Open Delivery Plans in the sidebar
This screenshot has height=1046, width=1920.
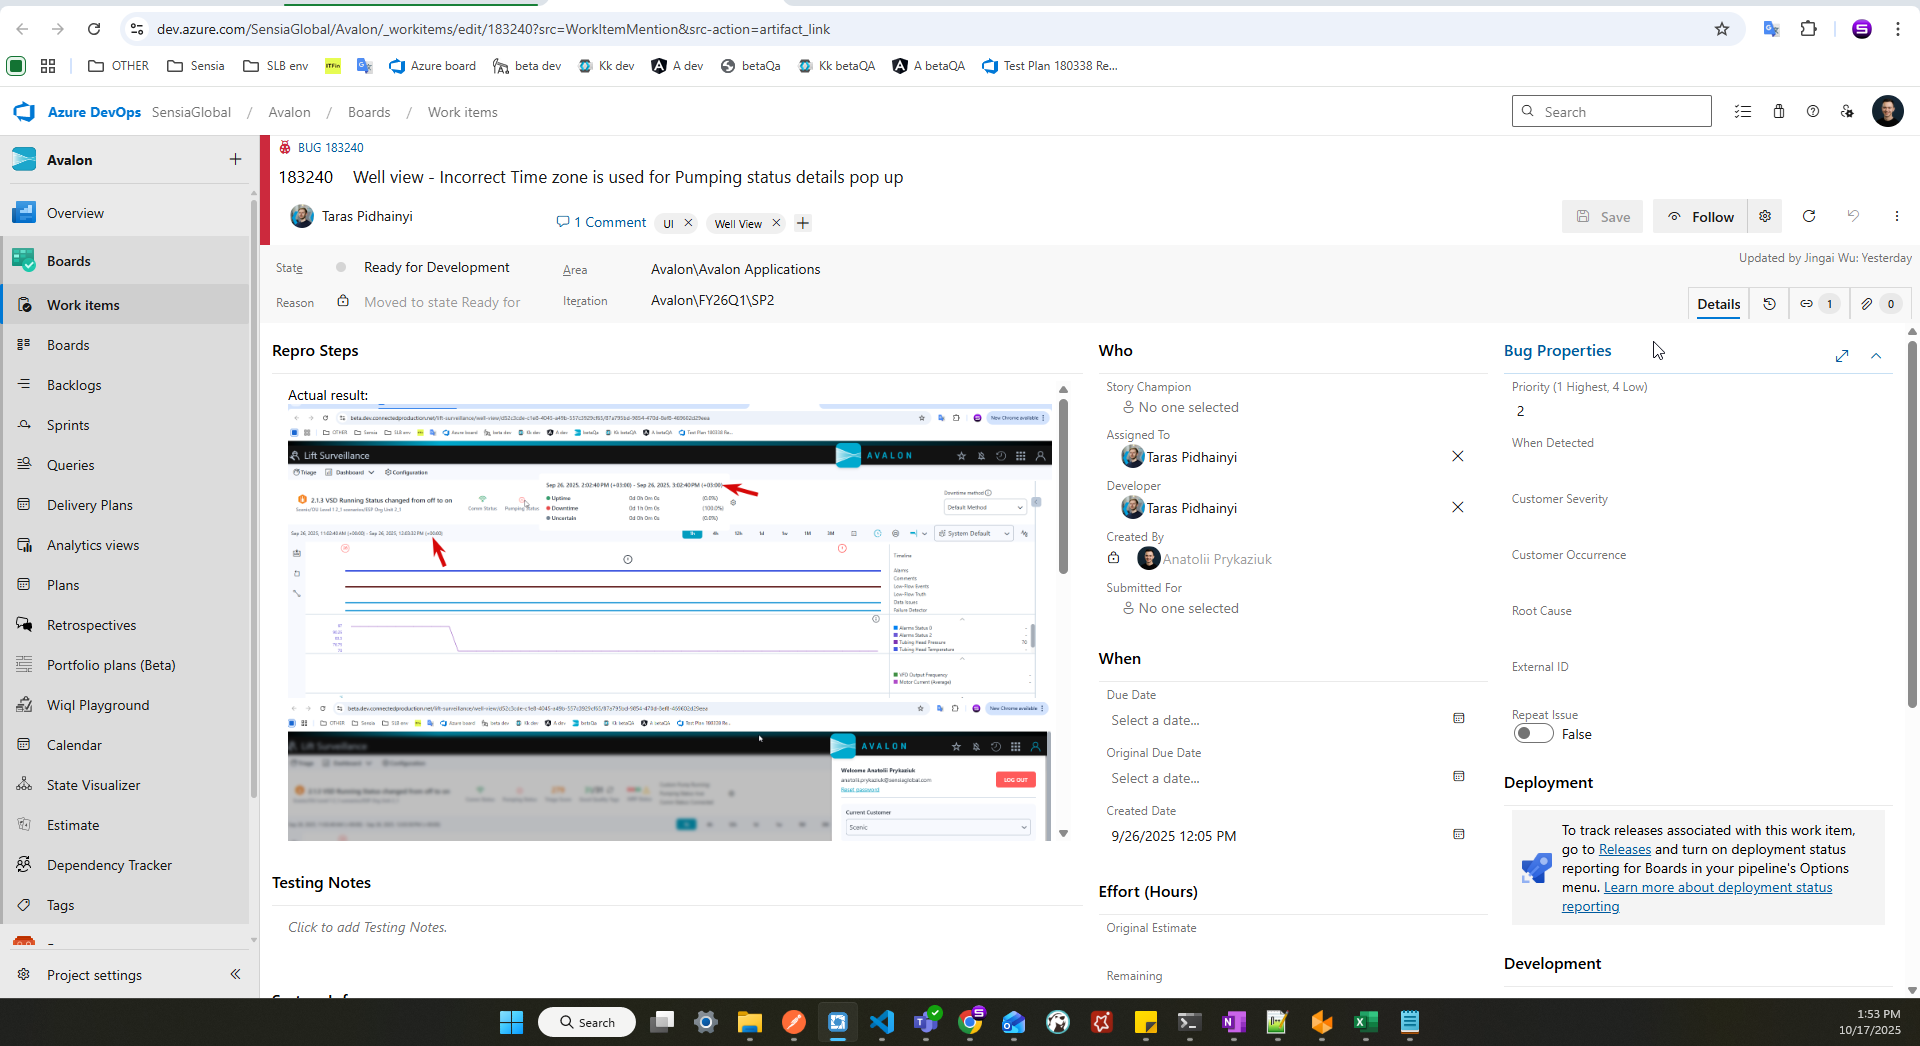[126, 505]
